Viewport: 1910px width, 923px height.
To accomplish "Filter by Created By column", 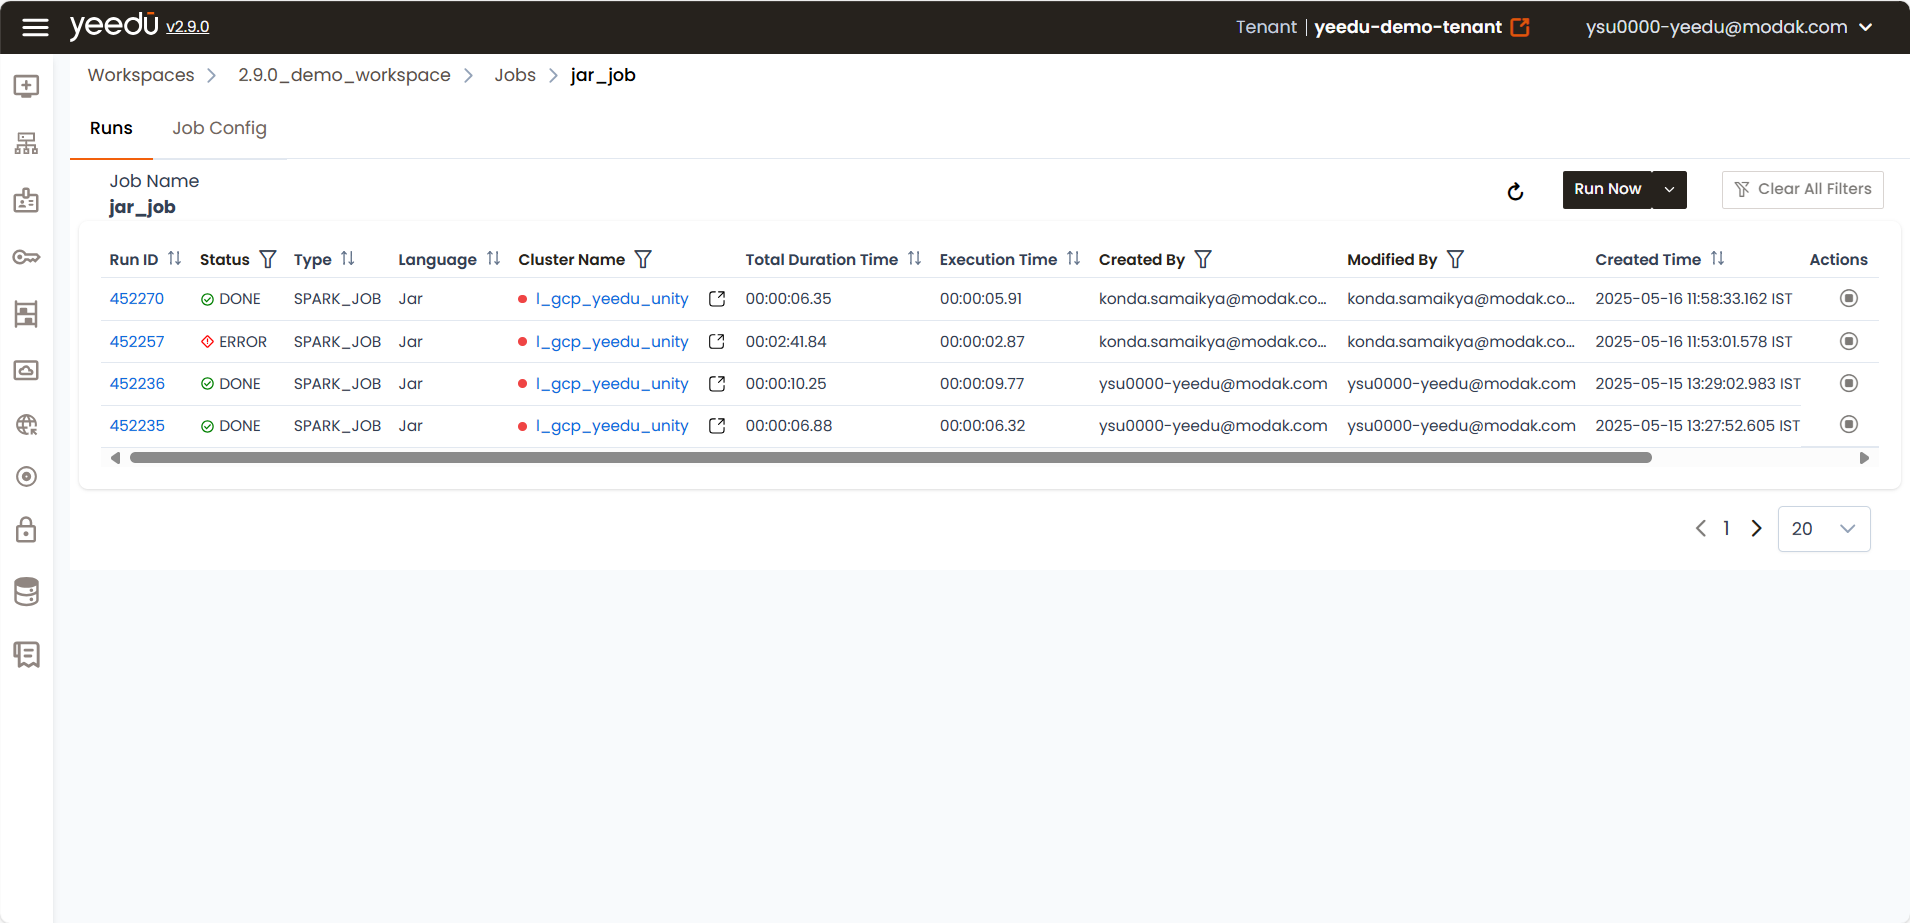I will 1203,259.
